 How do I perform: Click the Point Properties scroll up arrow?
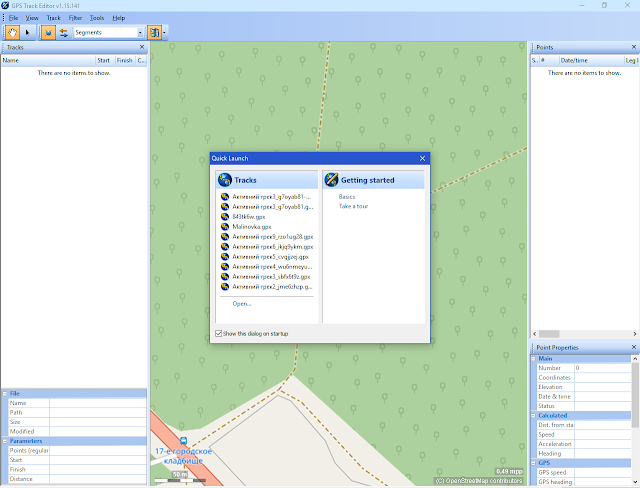(635, 359)
